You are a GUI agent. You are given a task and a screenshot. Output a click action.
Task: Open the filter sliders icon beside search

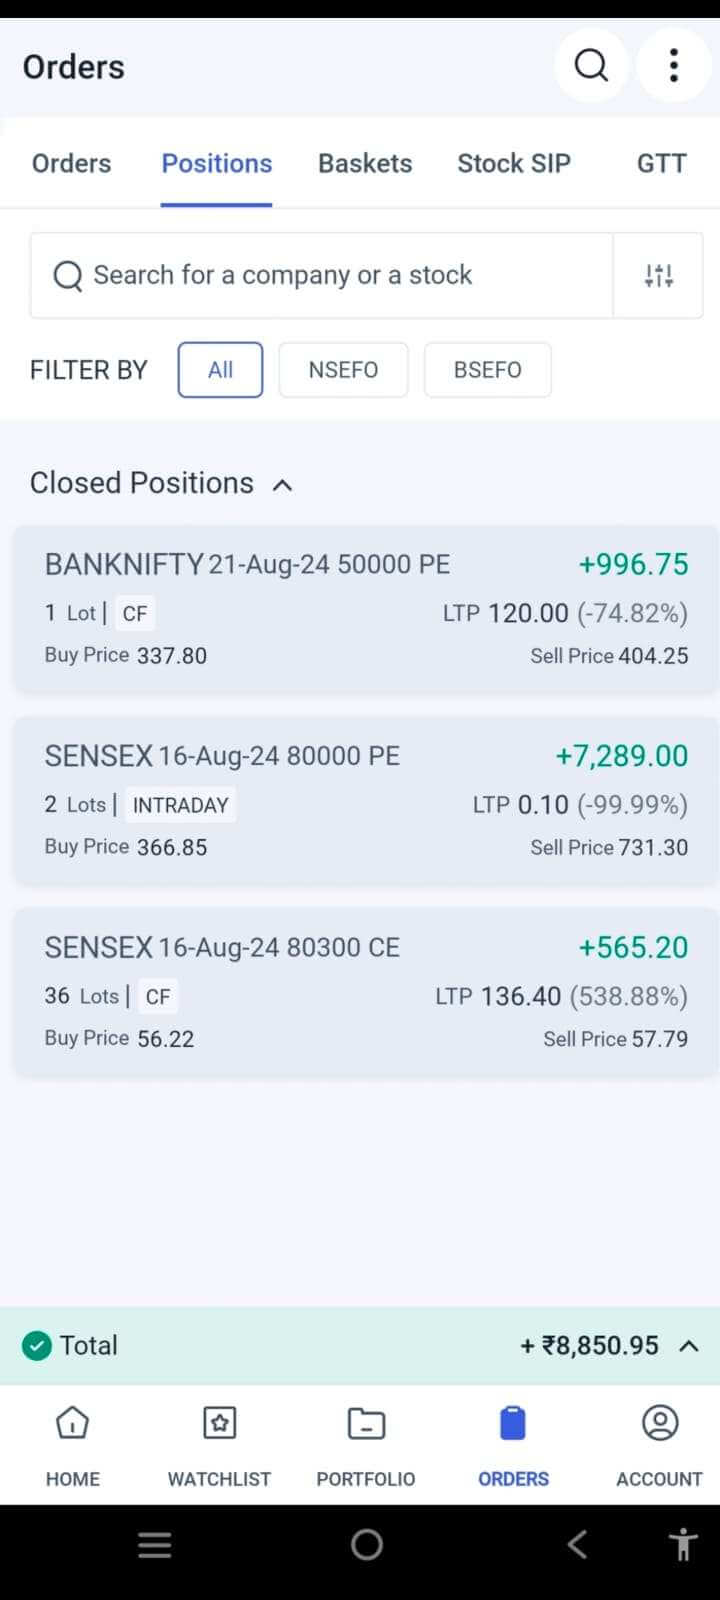658,276
